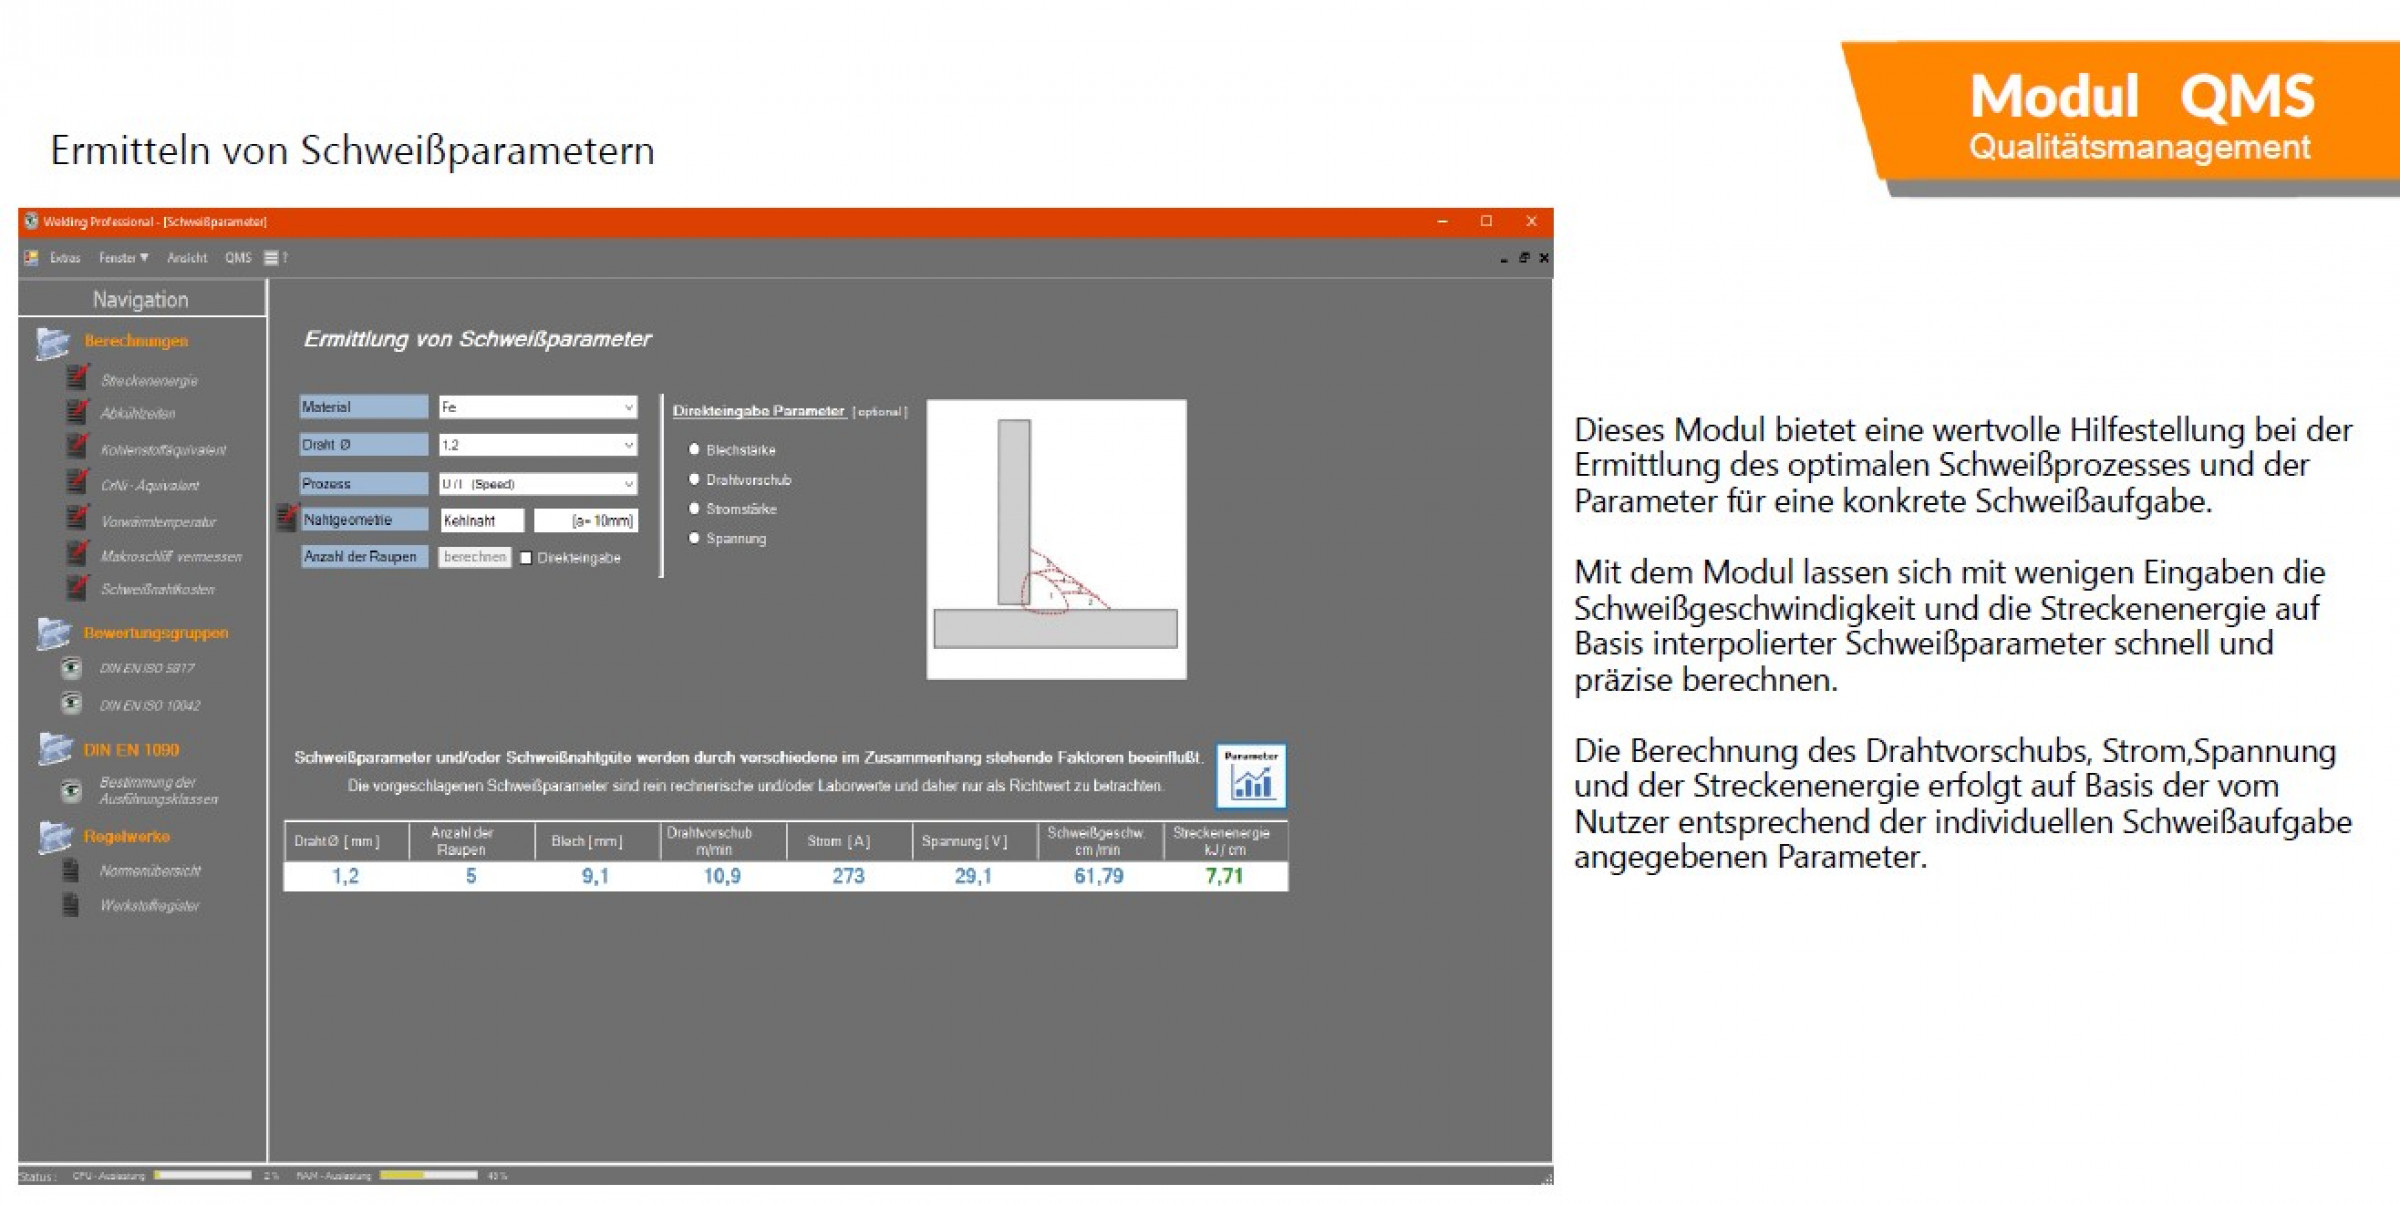Click the Direkteingabe Parameter link

(x=758, y=410)
